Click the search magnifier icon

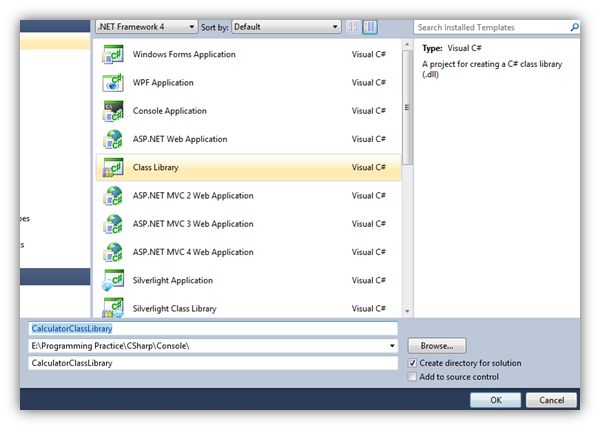click(574, 27)
